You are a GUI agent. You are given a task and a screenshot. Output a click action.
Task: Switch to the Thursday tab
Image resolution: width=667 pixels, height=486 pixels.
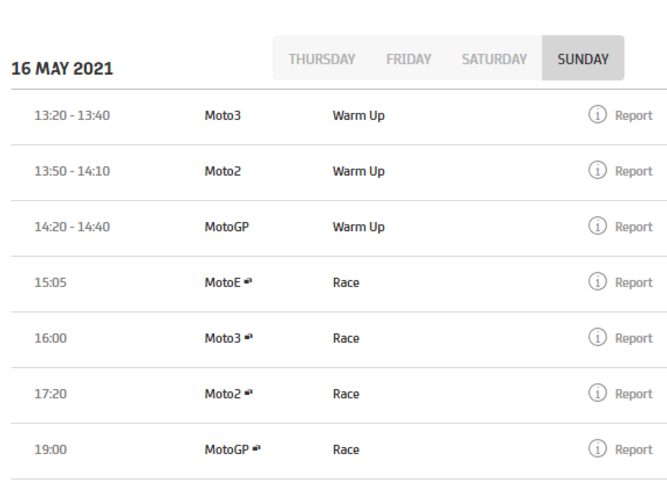click(x=321, y=59)
